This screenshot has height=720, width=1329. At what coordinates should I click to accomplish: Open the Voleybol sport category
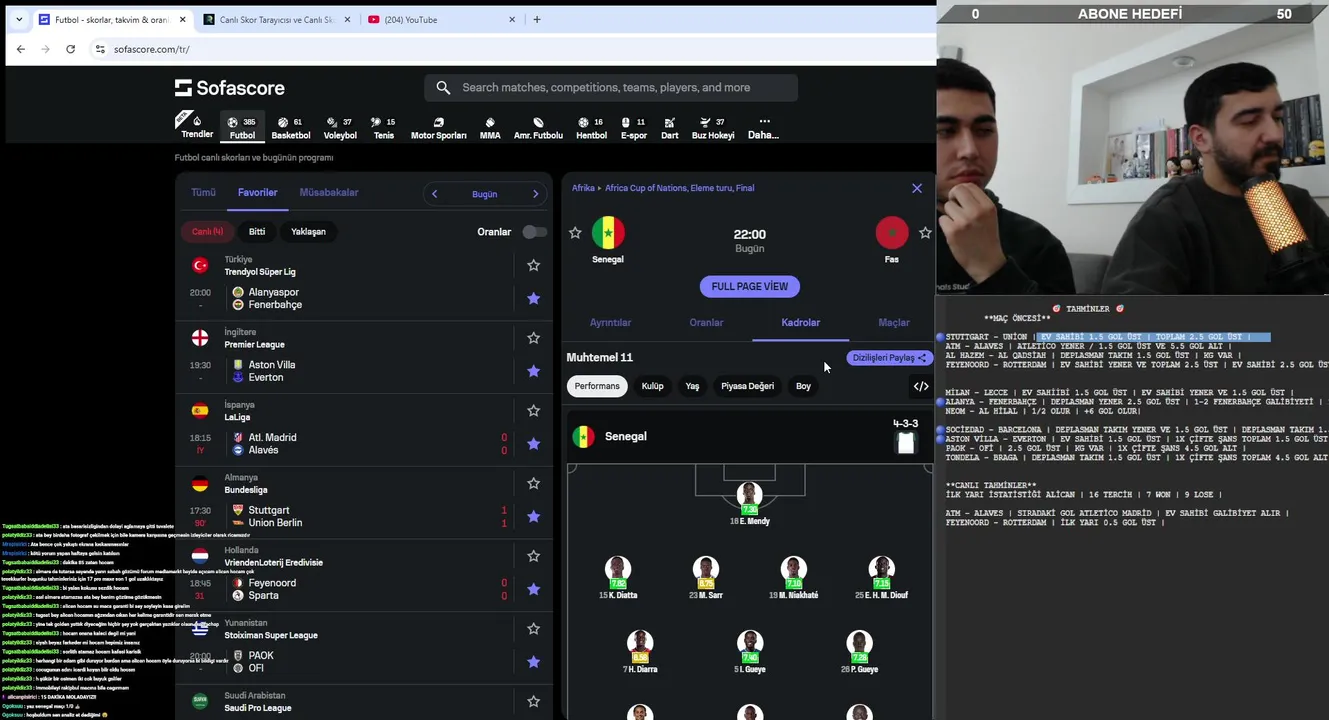point(340,128)
